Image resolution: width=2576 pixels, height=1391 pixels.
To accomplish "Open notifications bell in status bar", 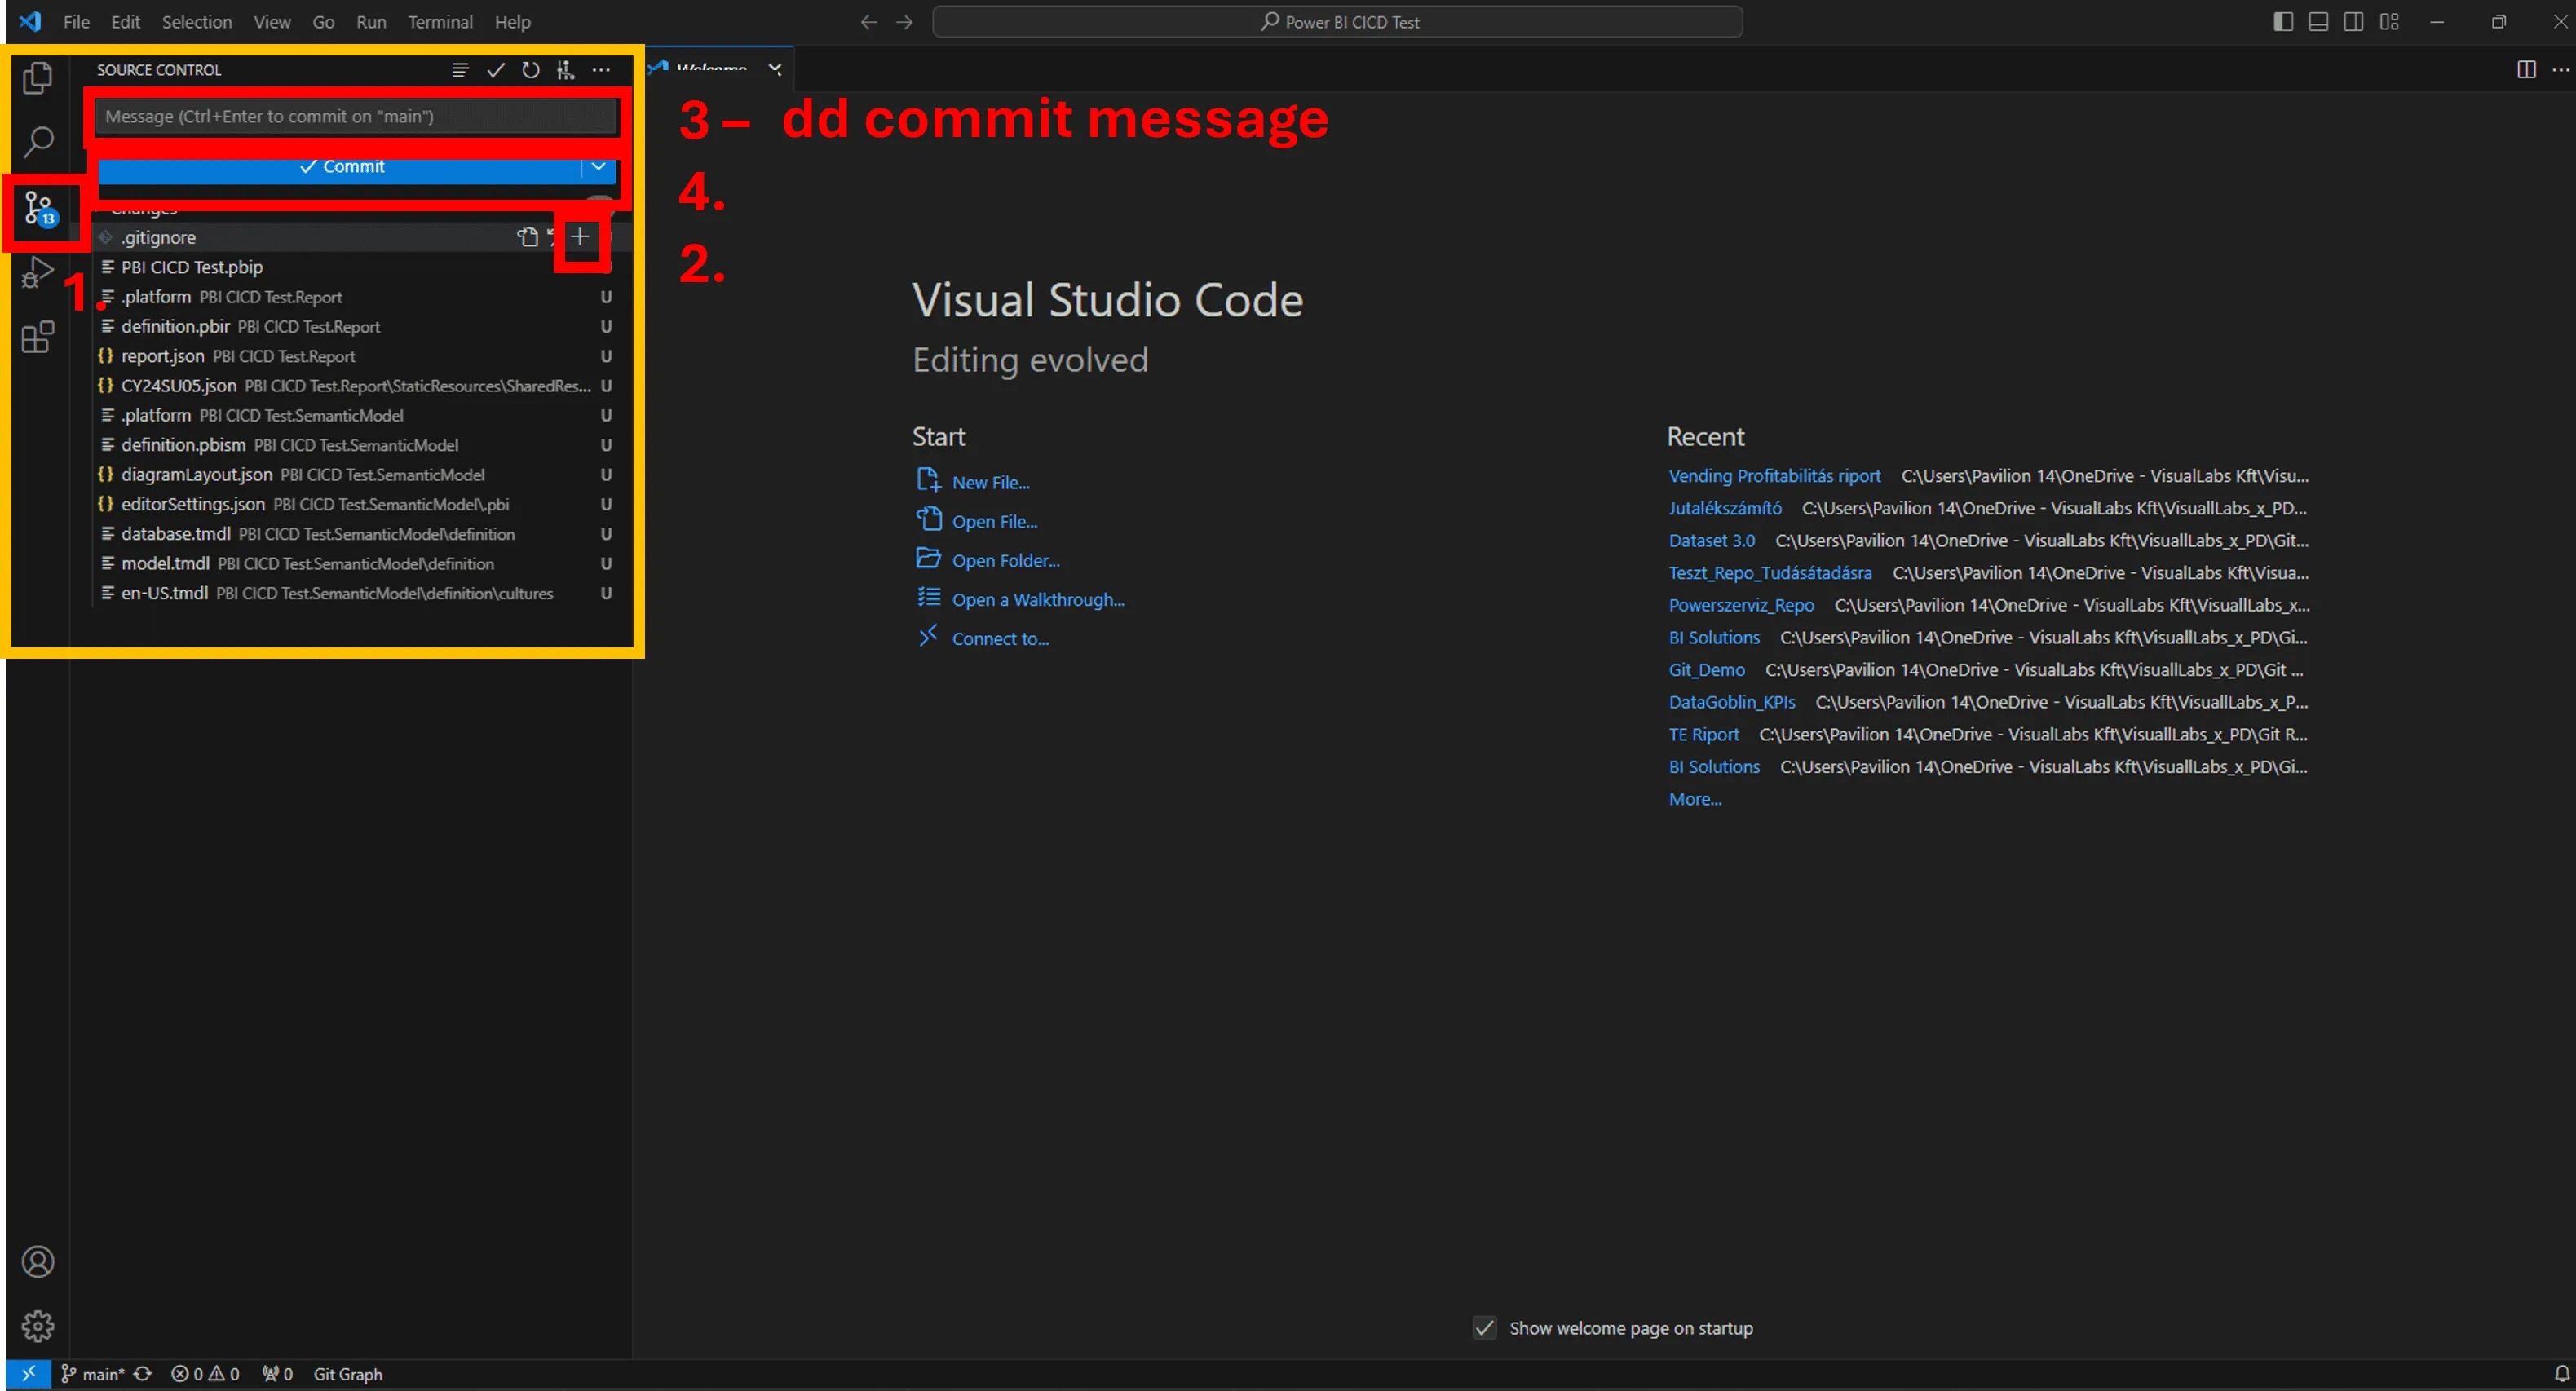I will [2562, 1374].
